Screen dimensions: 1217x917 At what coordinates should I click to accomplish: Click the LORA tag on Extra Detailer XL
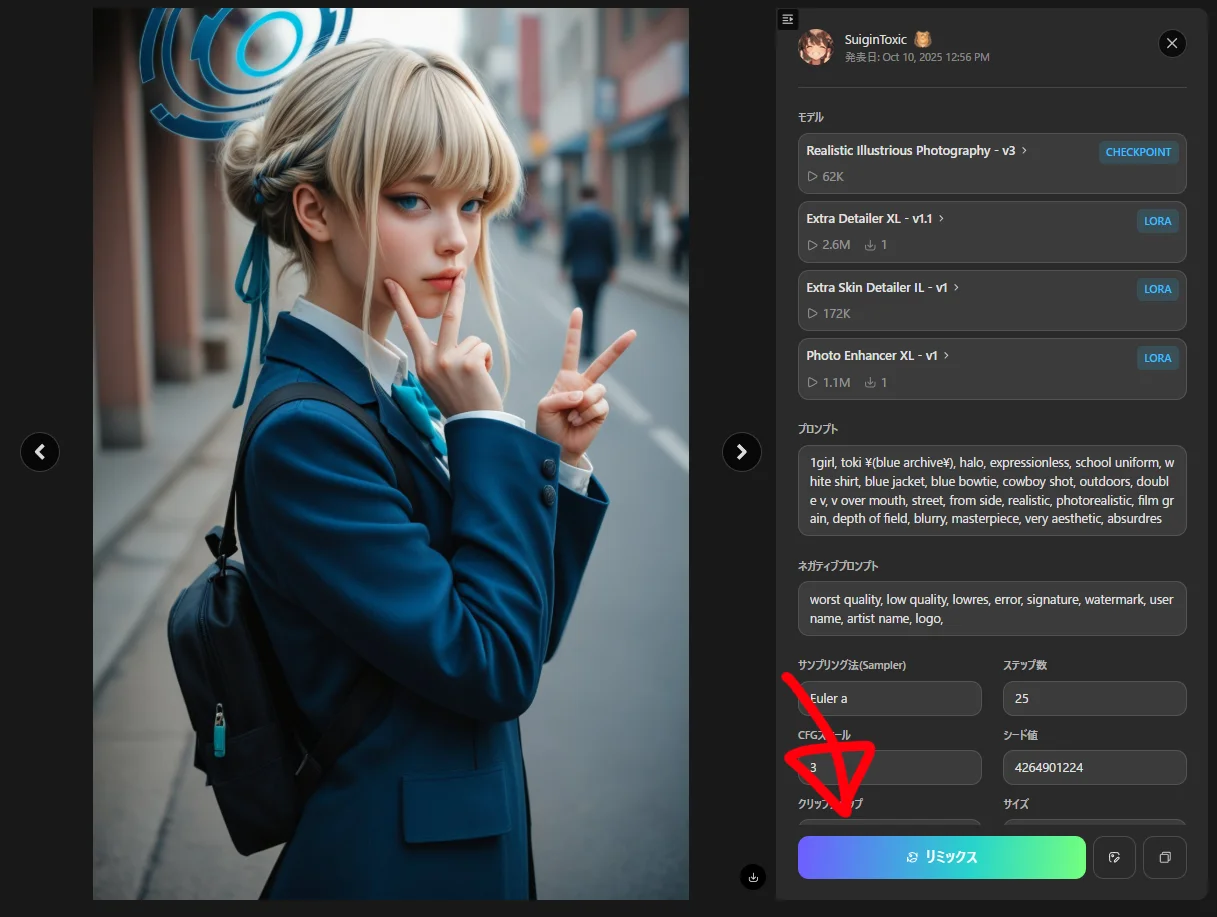click(x=1157, y=221)
